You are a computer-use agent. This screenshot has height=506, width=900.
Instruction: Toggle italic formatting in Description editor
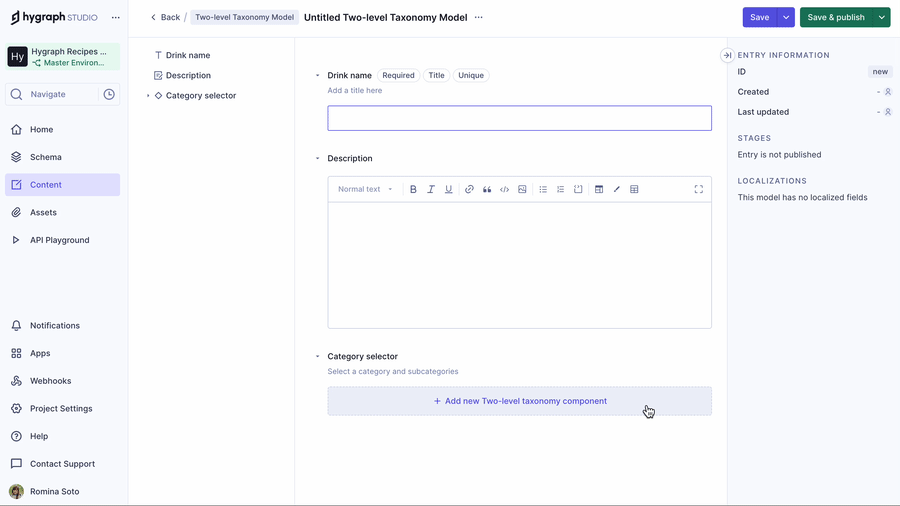[x=431, y=189]
